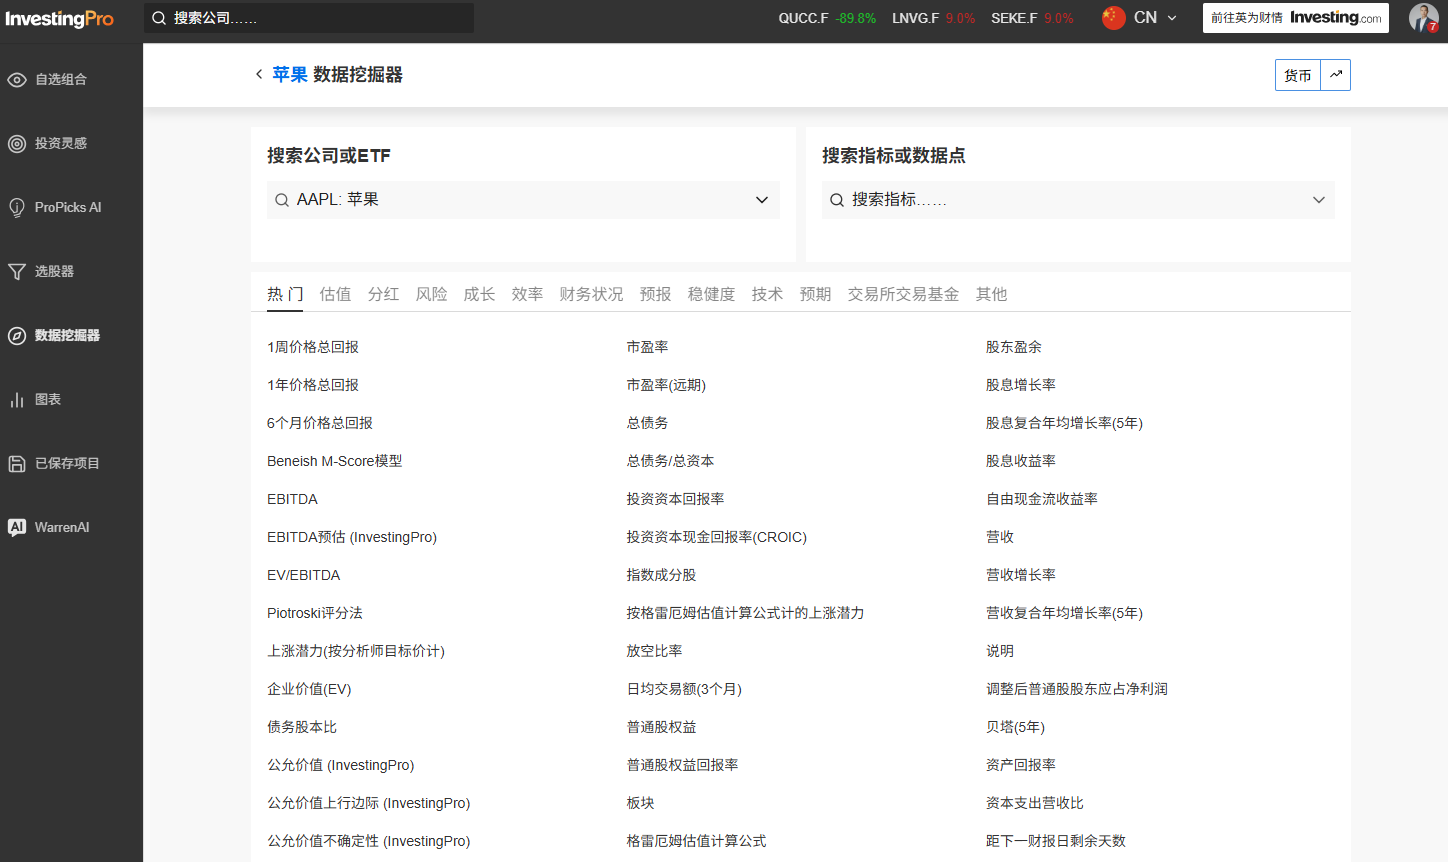
Task: Open the ProPicks AI lightbulb icon
Action: (x=17, y=208)
